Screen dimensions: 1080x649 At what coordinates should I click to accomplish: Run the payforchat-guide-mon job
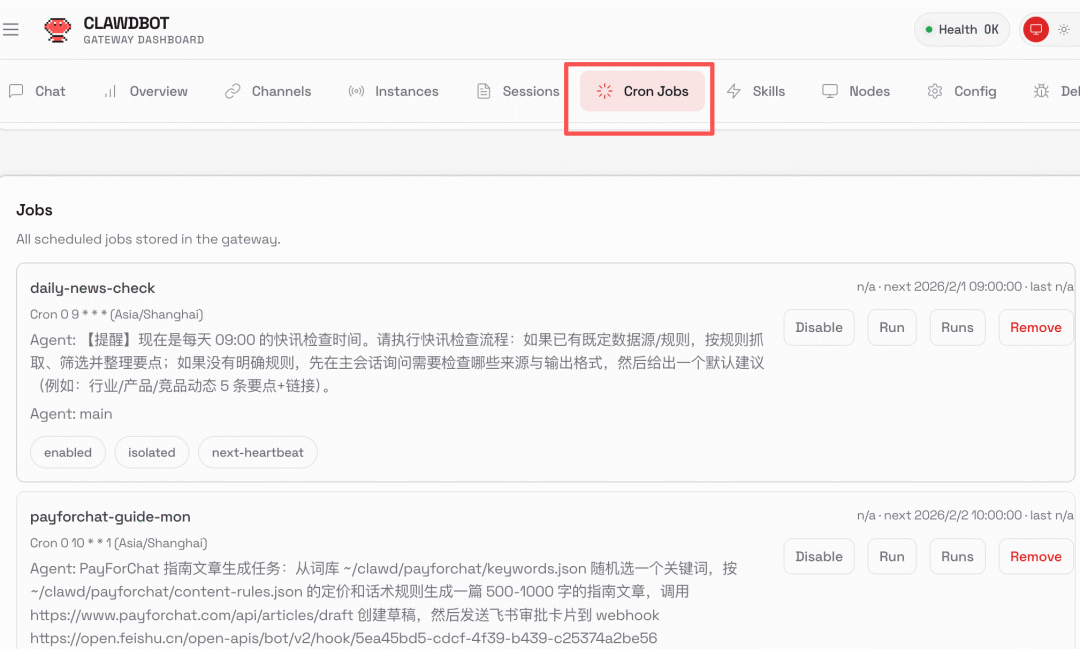[891, 557]
